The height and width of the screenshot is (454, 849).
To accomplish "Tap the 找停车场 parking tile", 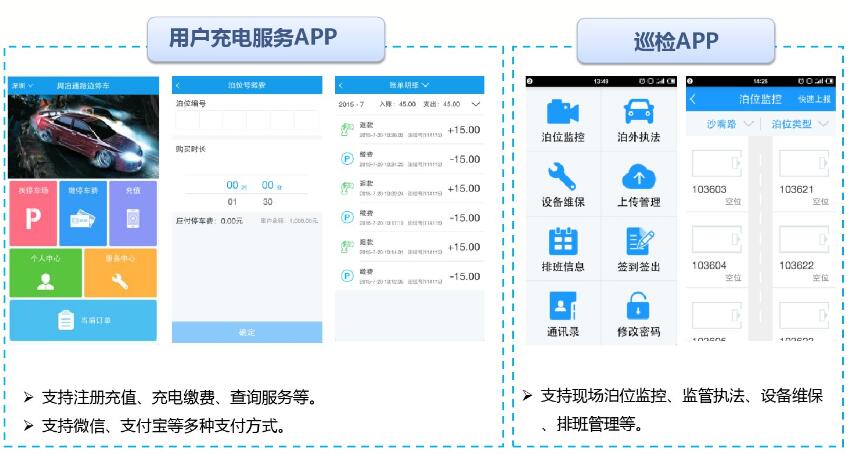I will (x=33, y=213).
